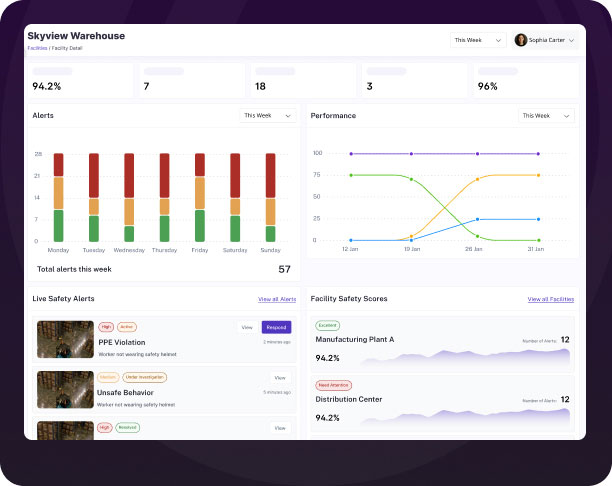Image resolution: width=612 pixels, height=486 pixels.
Task: Click the 2 minutes ago timestamp
Action: pos(277,342)
